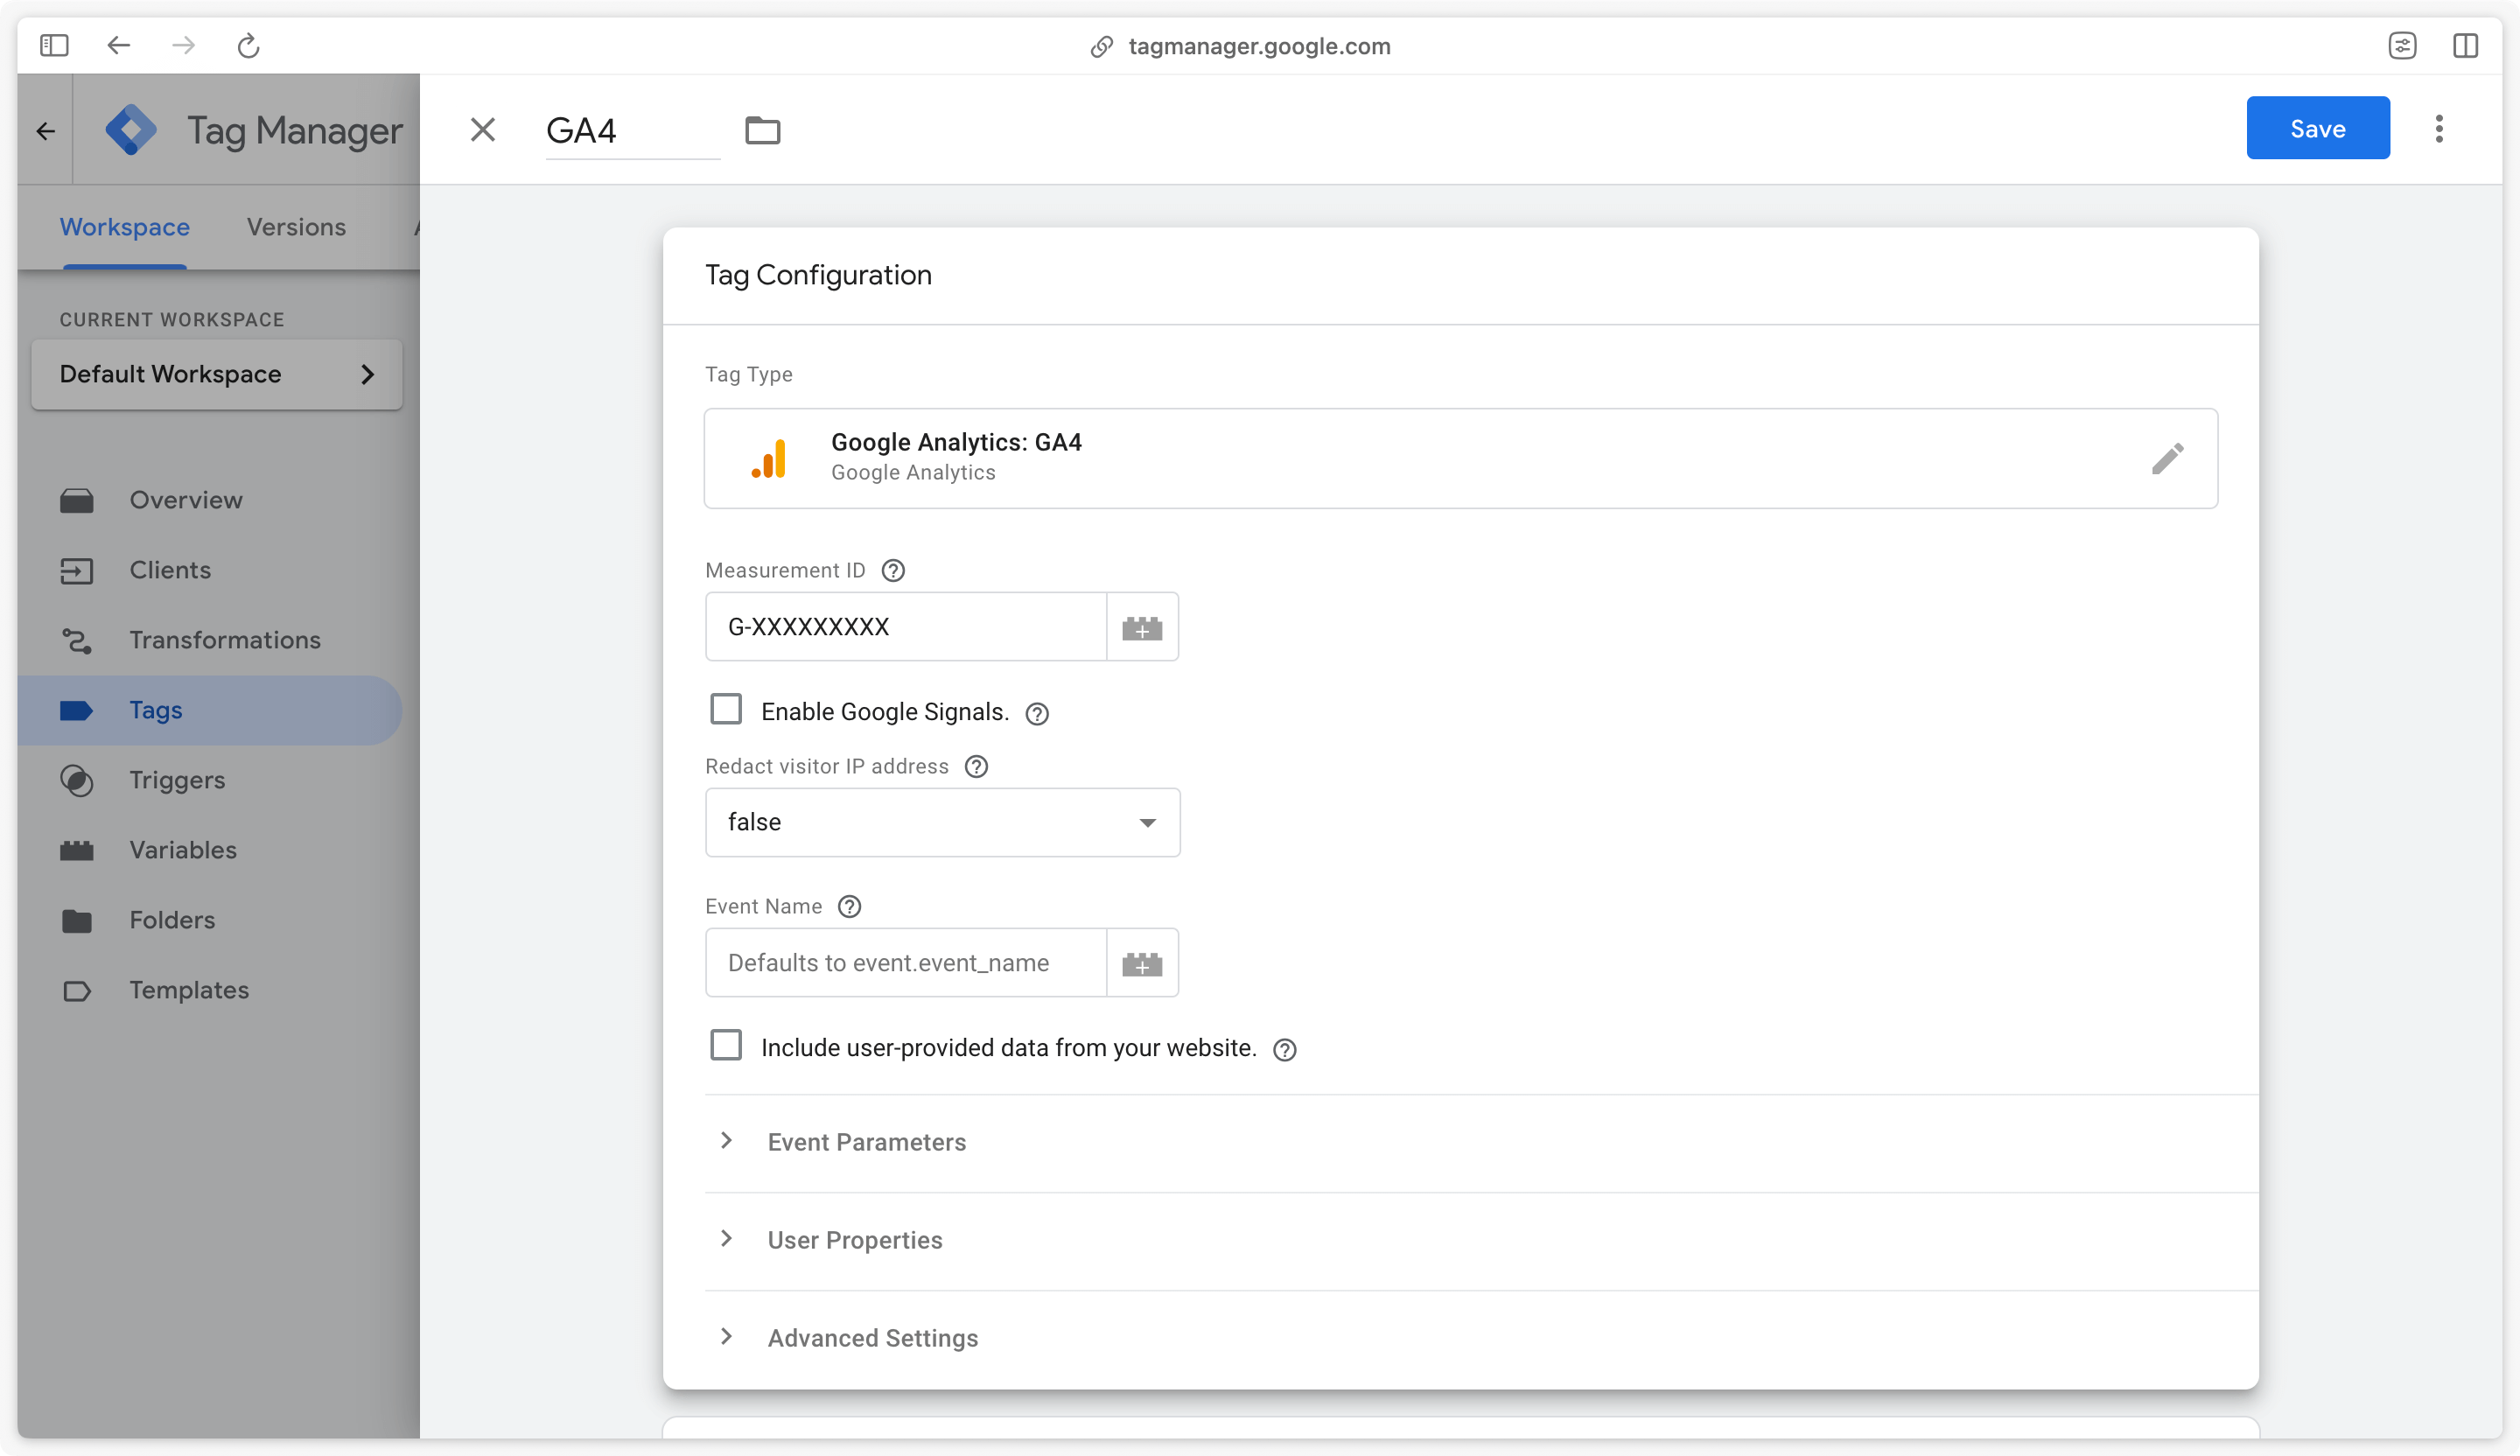This screenshot has width=2520, height=1456.
Task: Click the Tag Manager logo
Action: coord(131,129)
